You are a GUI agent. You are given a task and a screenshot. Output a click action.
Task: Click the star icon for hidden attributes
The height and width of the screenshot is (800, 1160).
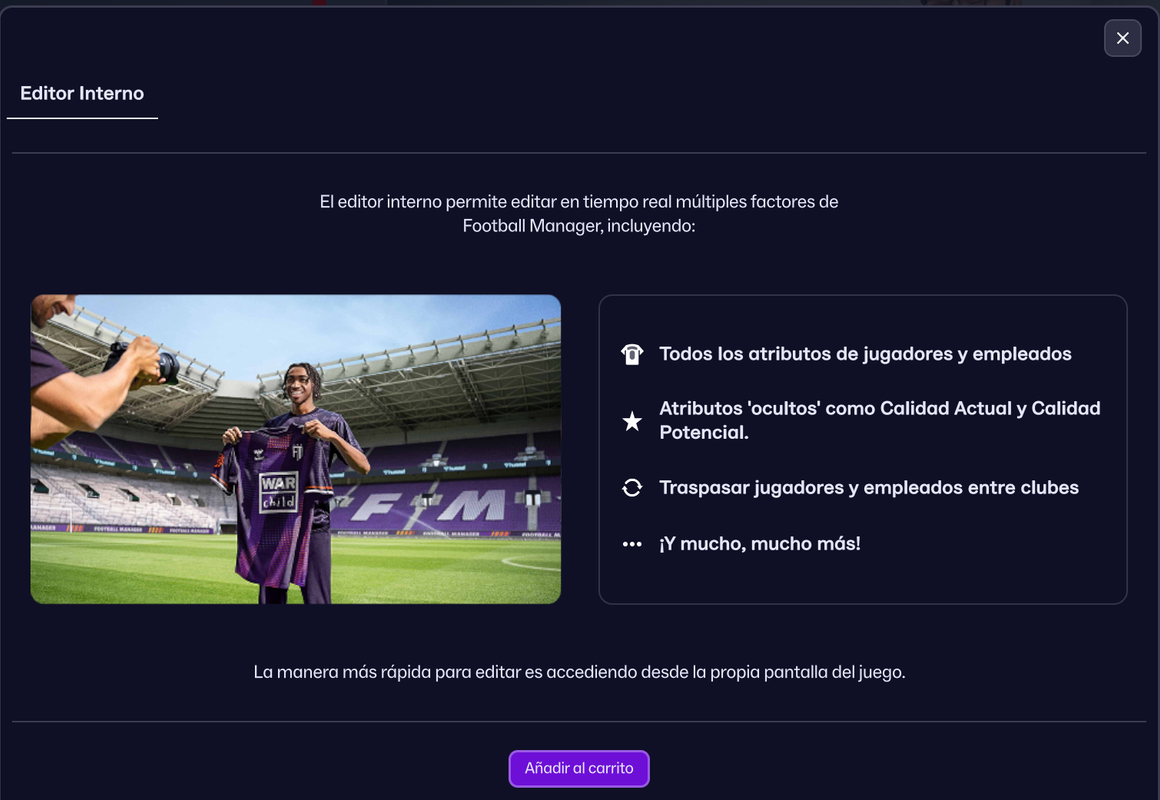(x=632, y=421)
